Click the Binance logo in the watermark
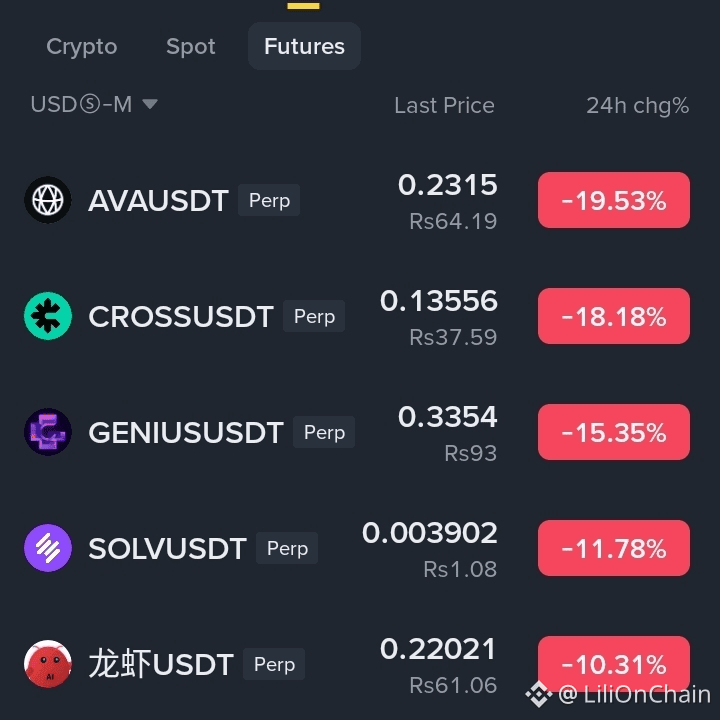This screenshot has width=720, height=720. tap(539, 694)
